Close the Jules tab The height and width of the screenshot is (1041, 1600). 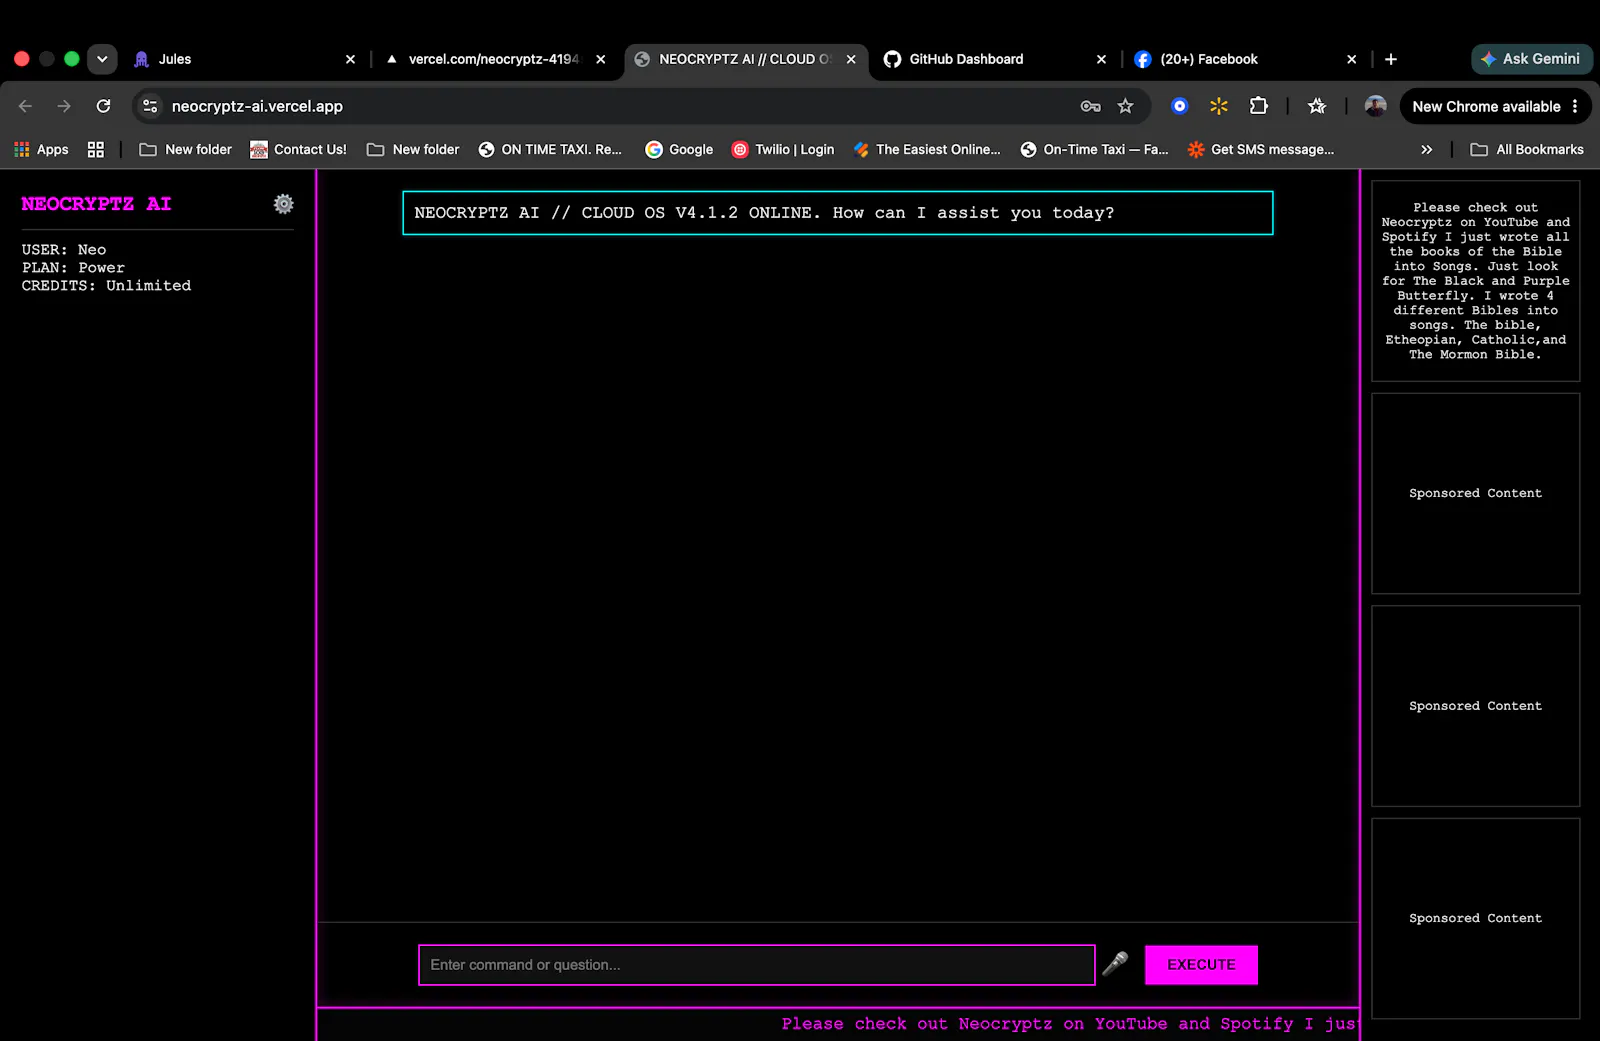pos(350,59)
